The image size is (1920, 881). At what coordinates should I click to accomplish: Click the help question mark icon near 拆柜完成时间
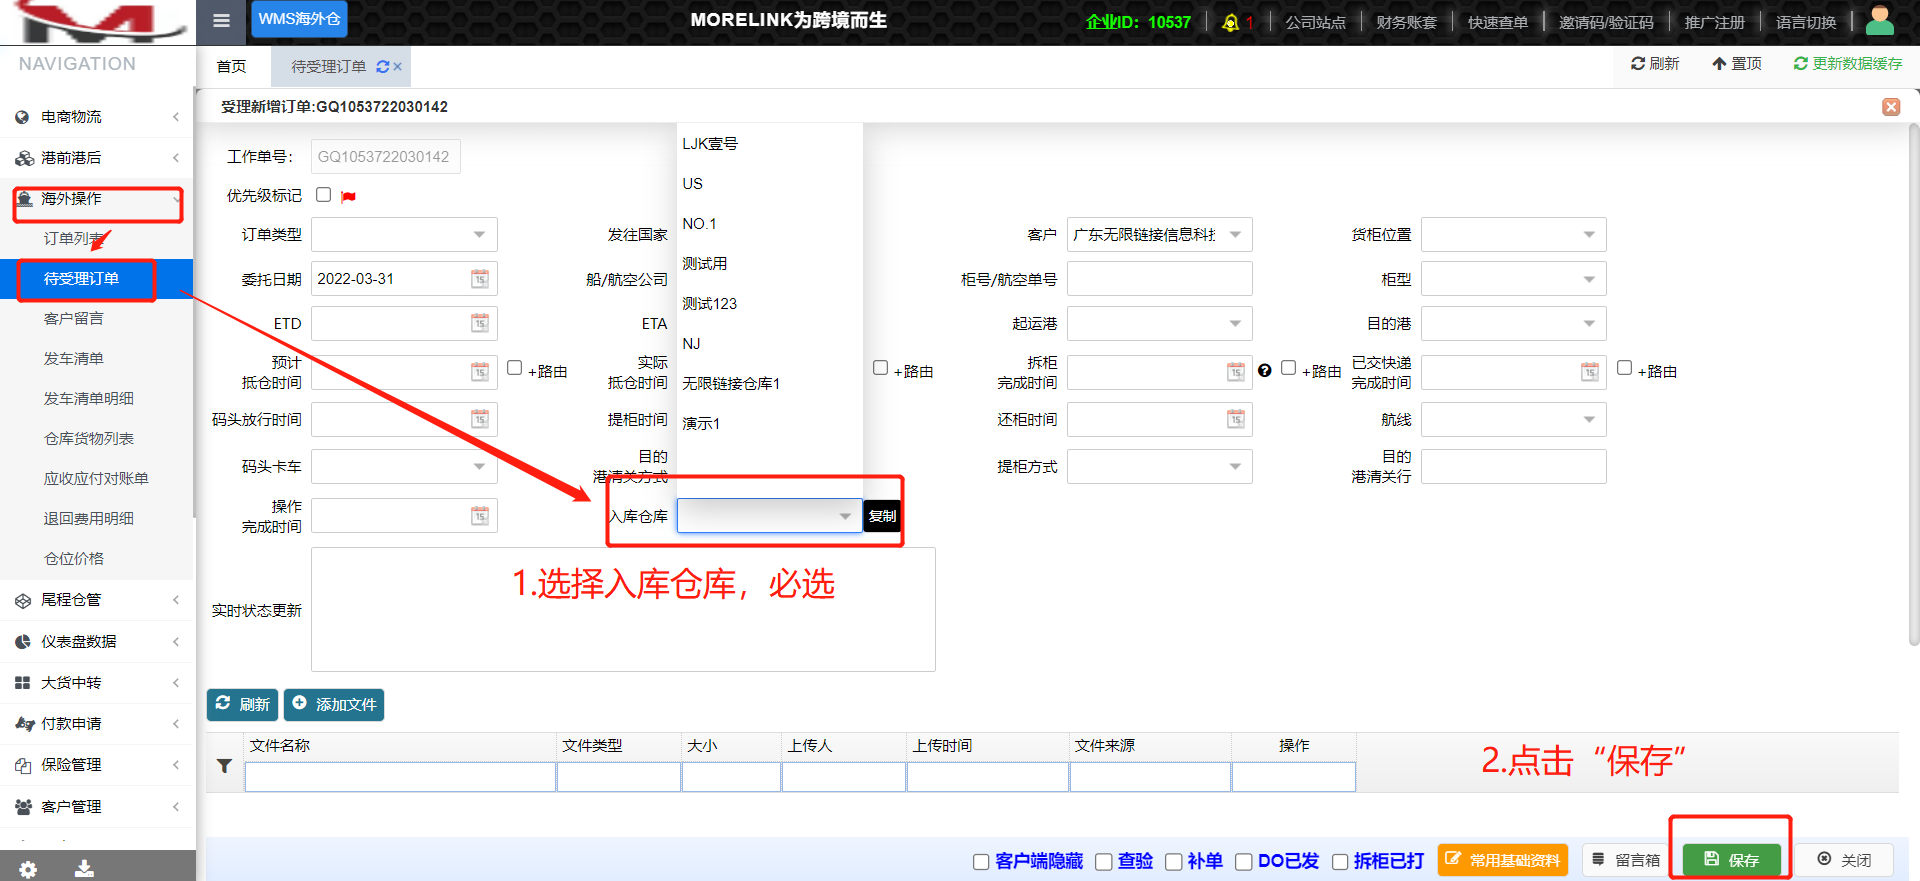point(1265,371)
